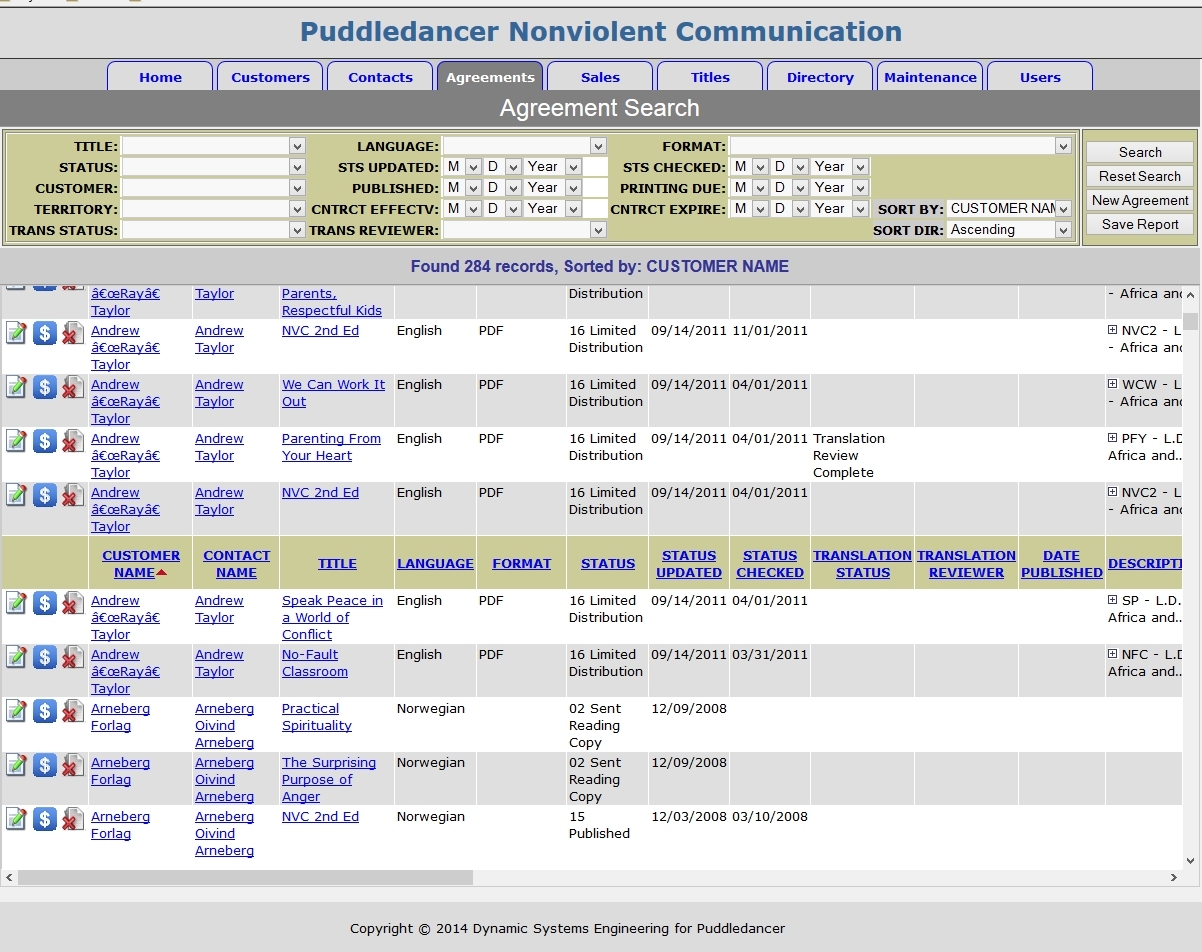Screen dimensions: 1202x952
Task: Delete the Parenting From Your Heart agreement
Action: coord(72,441)
